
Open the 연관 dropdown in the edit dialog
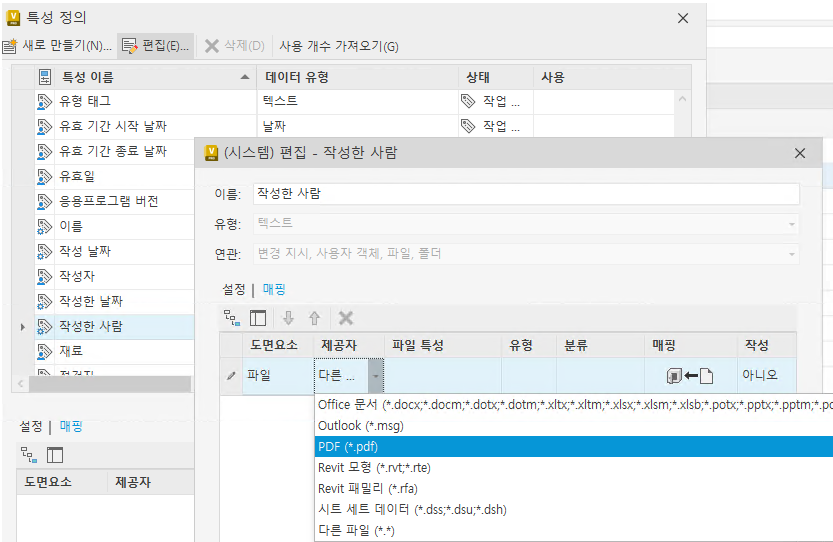click(526, 253)
